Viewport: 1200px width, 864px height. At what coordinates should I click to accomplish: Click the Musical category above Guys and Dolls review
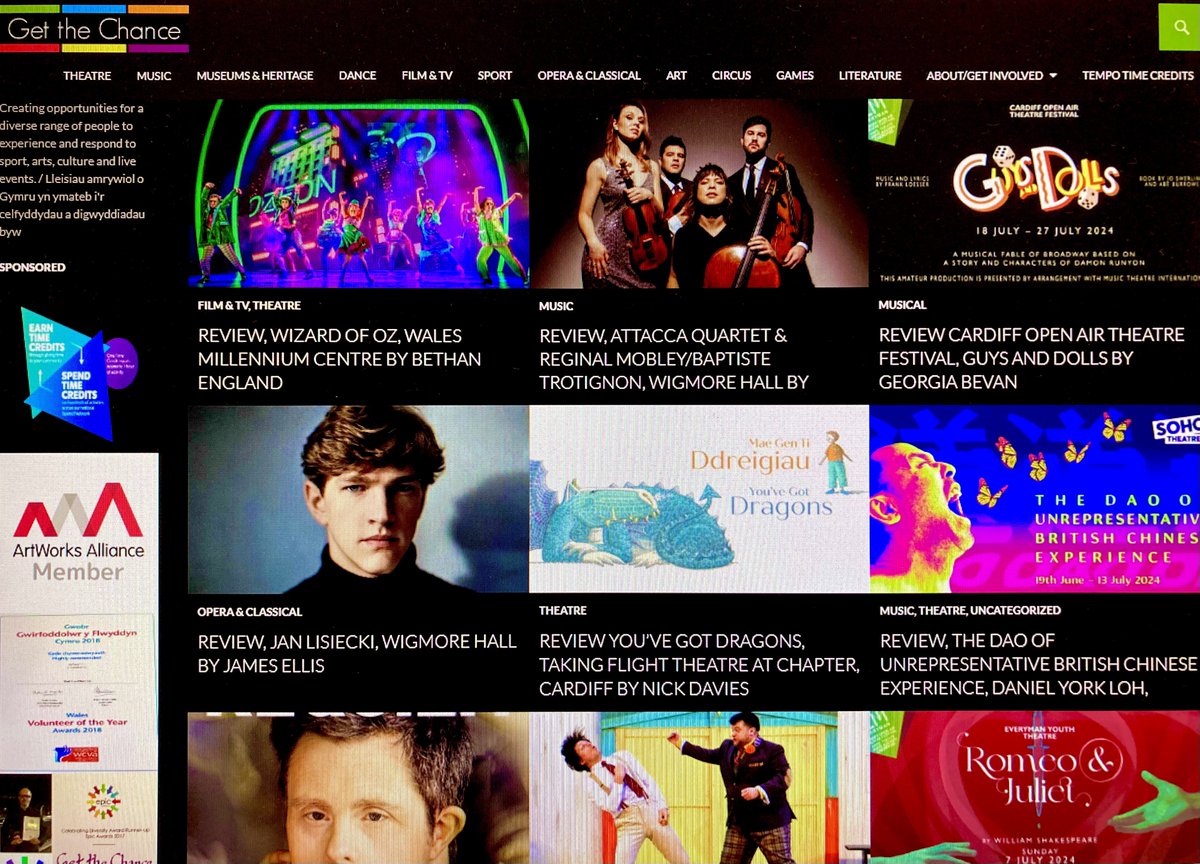pyautogui.click(x=902, y=305)
